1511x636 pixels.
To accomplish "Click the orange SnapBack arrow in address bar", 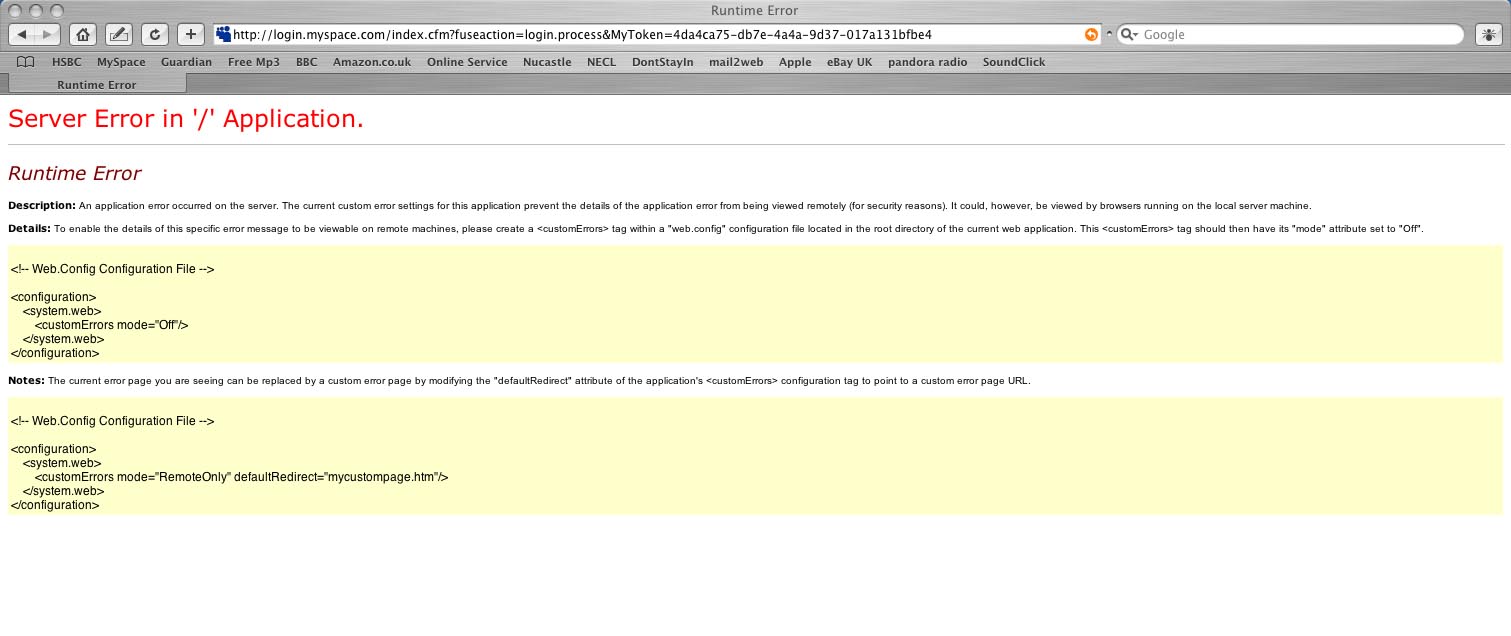I will tap(1091, 35).
